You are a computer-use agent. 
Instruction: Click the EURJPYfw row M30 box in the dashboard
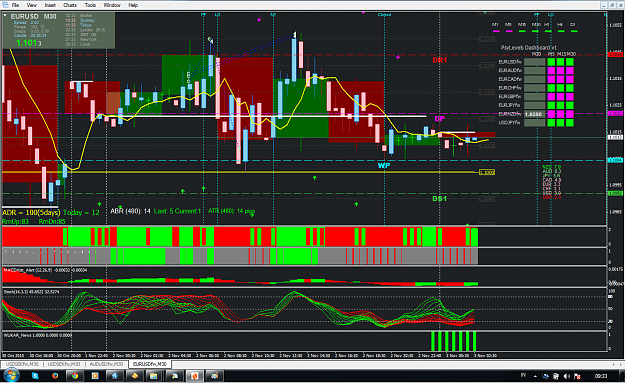[535, 105]
